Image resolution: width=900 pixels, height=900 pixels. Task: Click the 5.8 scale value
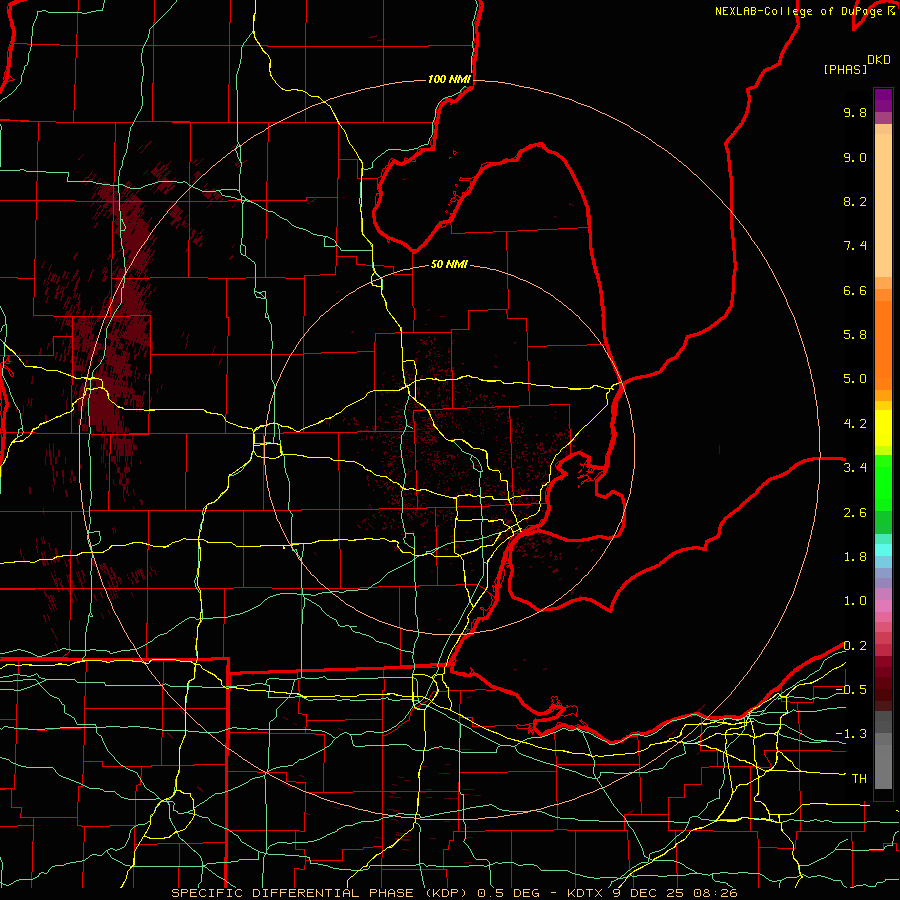point(855,335)
